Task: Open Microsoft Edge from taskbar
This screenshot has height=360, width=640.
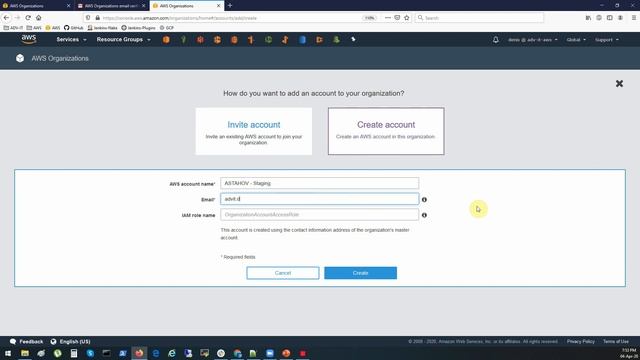Action: (x=156, y=353)
